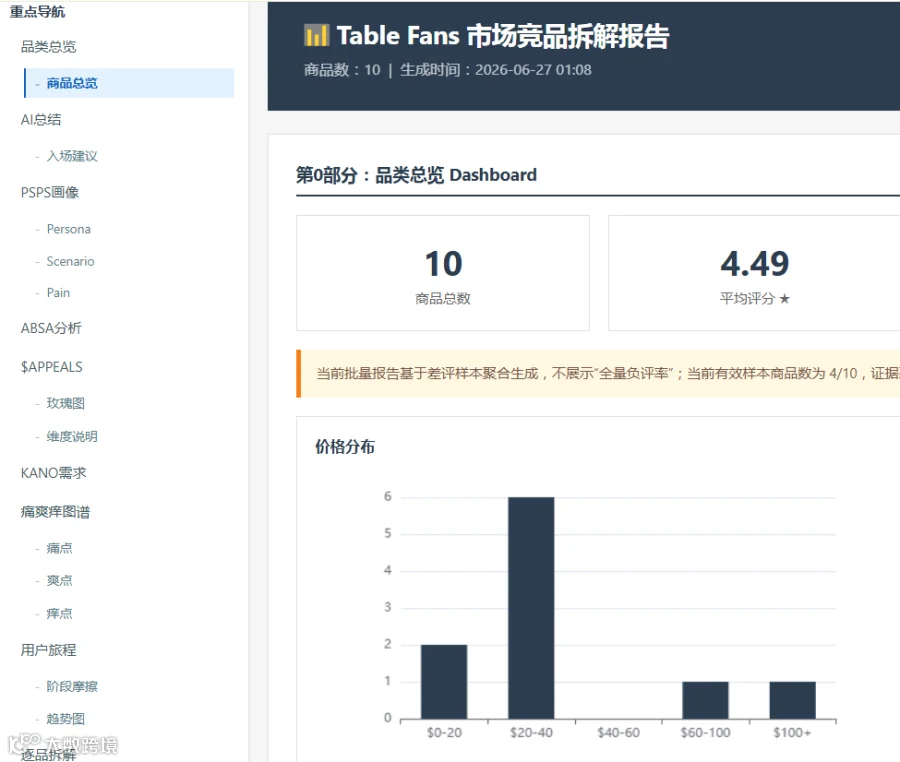Click the $60-100 price bar
Screen dimensions: 900x762
(705, 700)
